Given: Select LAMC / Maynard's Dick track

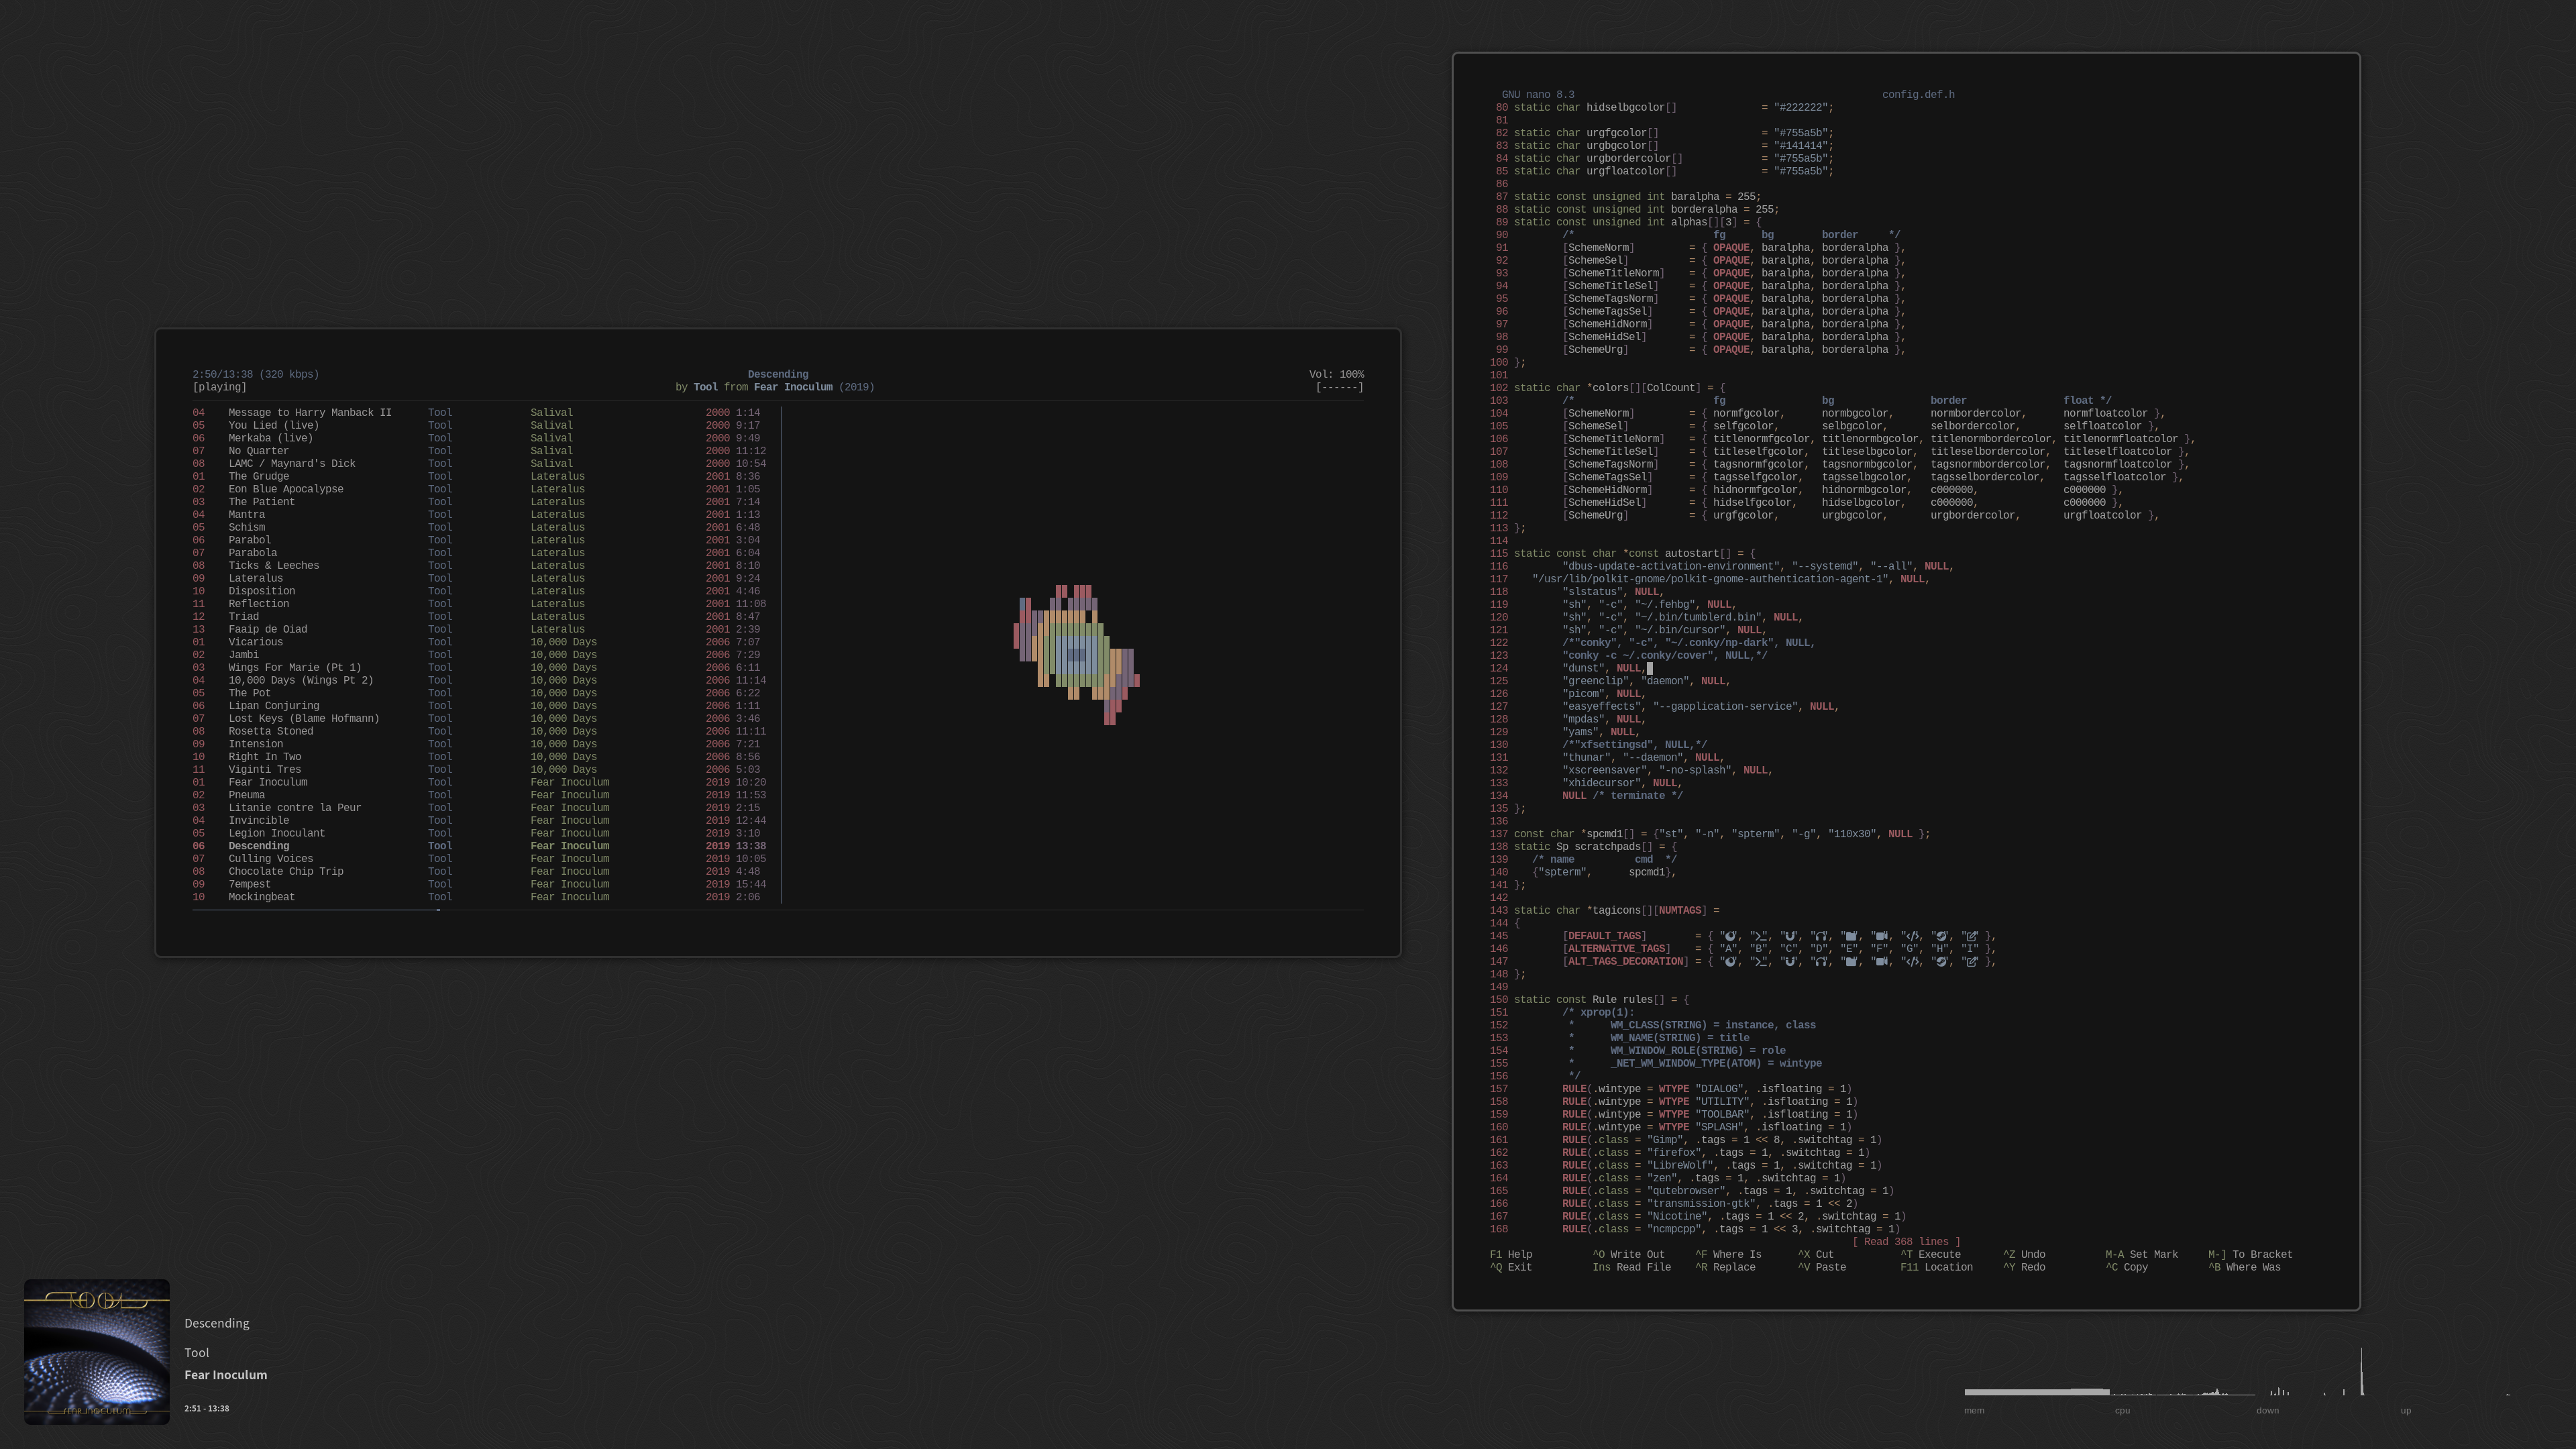Looking at the screenshot, I should (x=480, y=463).
